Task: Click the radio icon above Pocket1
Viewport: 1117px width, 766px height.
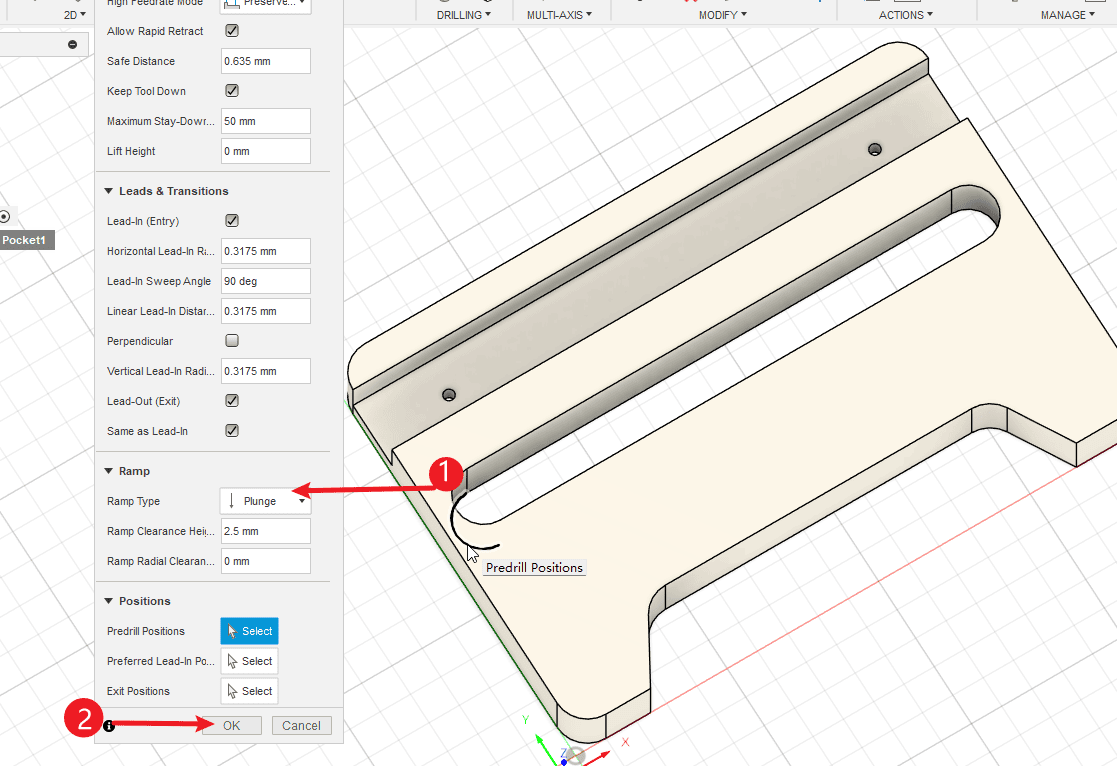Action: (4, 216)
